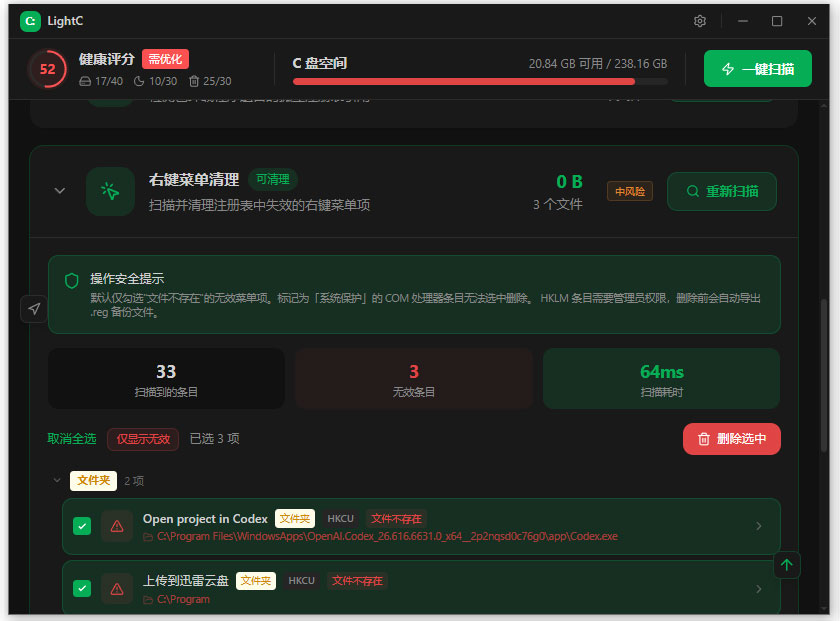The width and height of the screenshot is (840, 621).
Task: Click the 健康评分 label
Action: click(x=107, y=59)
